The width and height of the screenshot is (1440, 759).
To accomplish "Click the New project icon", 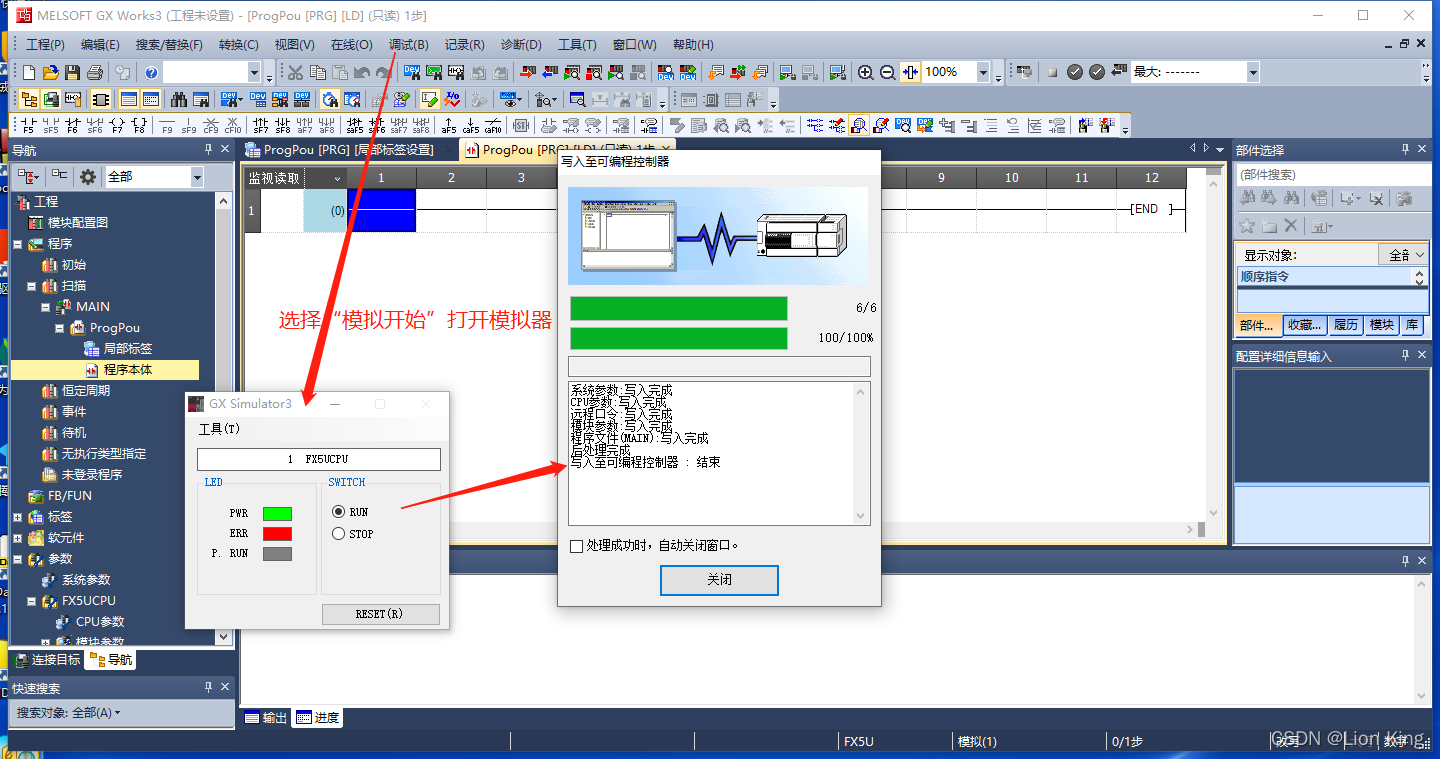I will point(28,73).
